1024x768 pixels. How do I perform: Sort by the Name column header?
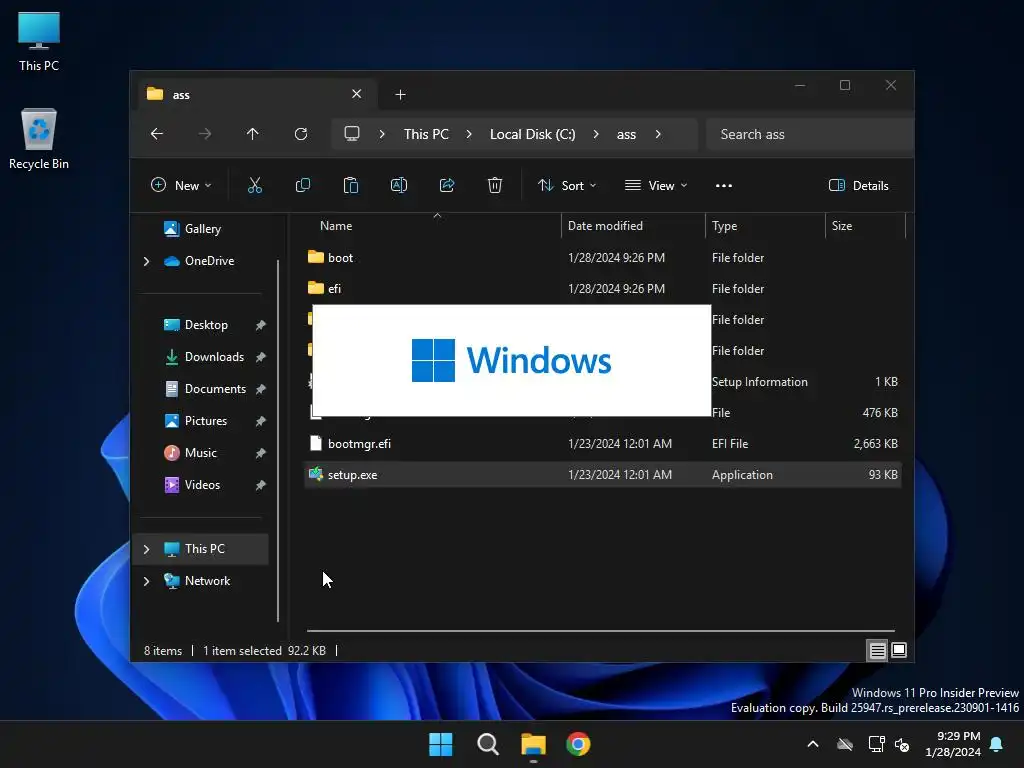click(x=432, y=226)
